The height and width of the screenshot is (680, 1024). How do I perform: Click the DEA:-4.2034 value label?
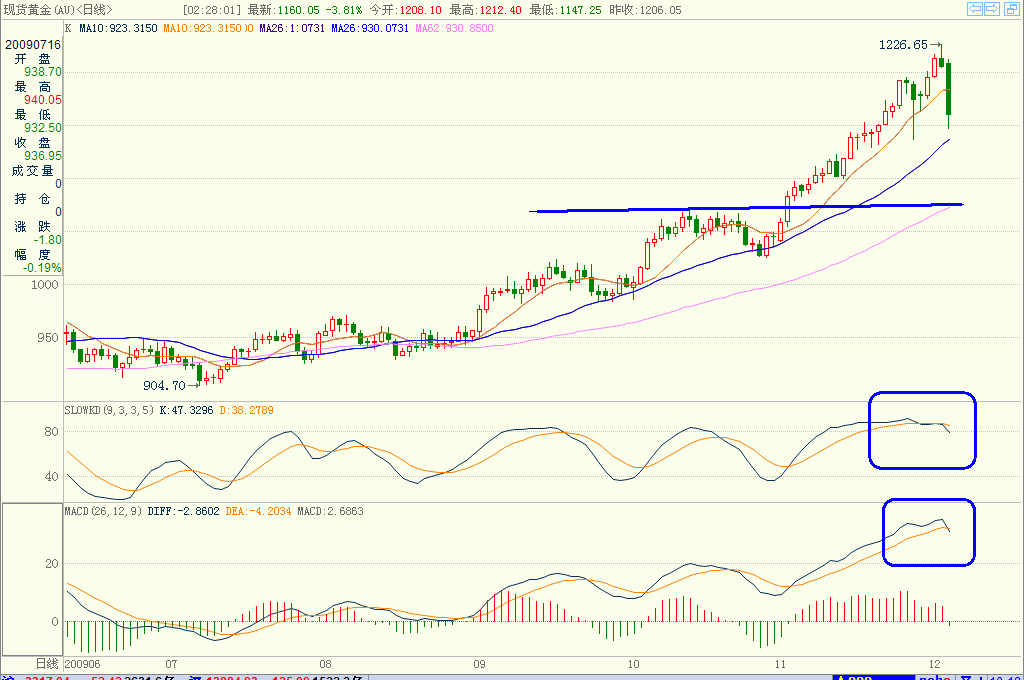[x=258, y=511]
